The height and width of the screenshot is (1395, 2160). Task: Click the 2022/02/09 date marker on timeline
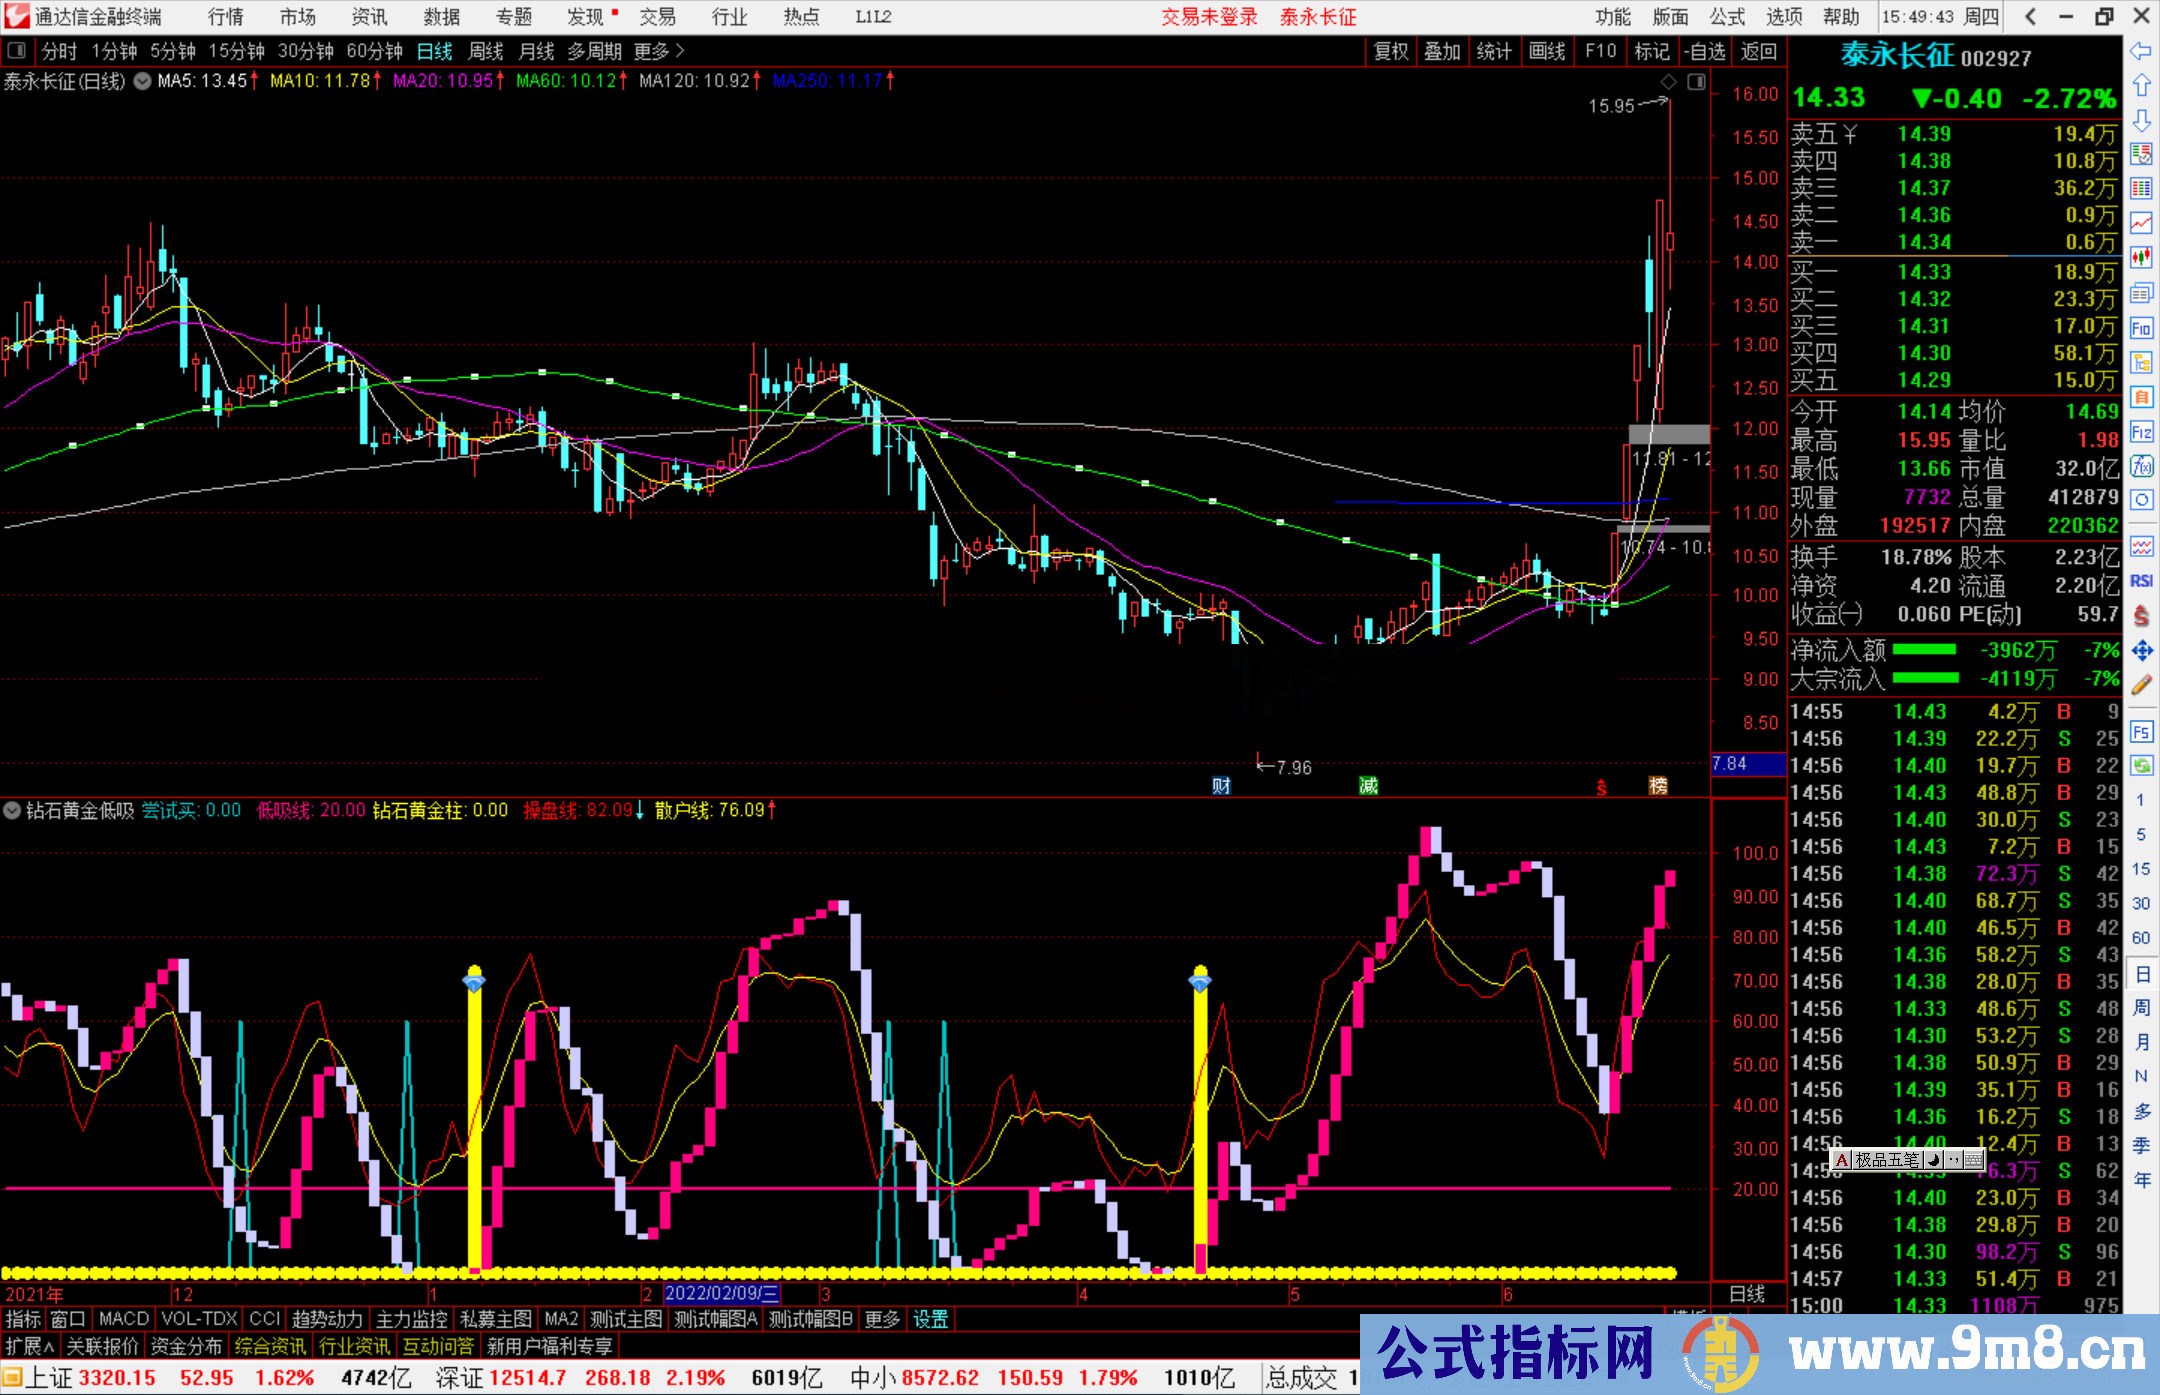pos(720,1294)
